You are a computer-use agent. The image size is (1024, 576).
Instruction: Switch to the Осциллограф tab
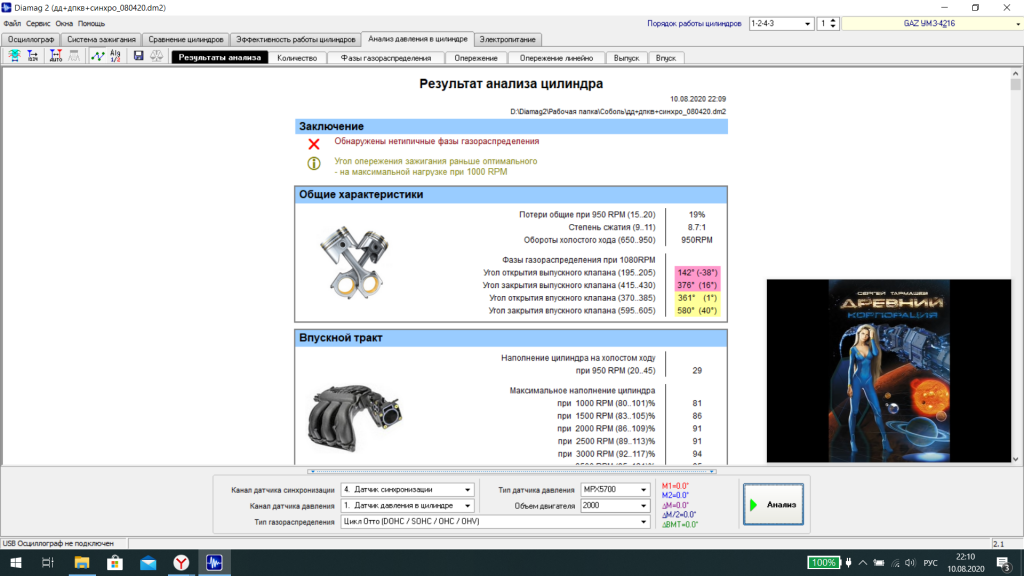click(31, 39)
